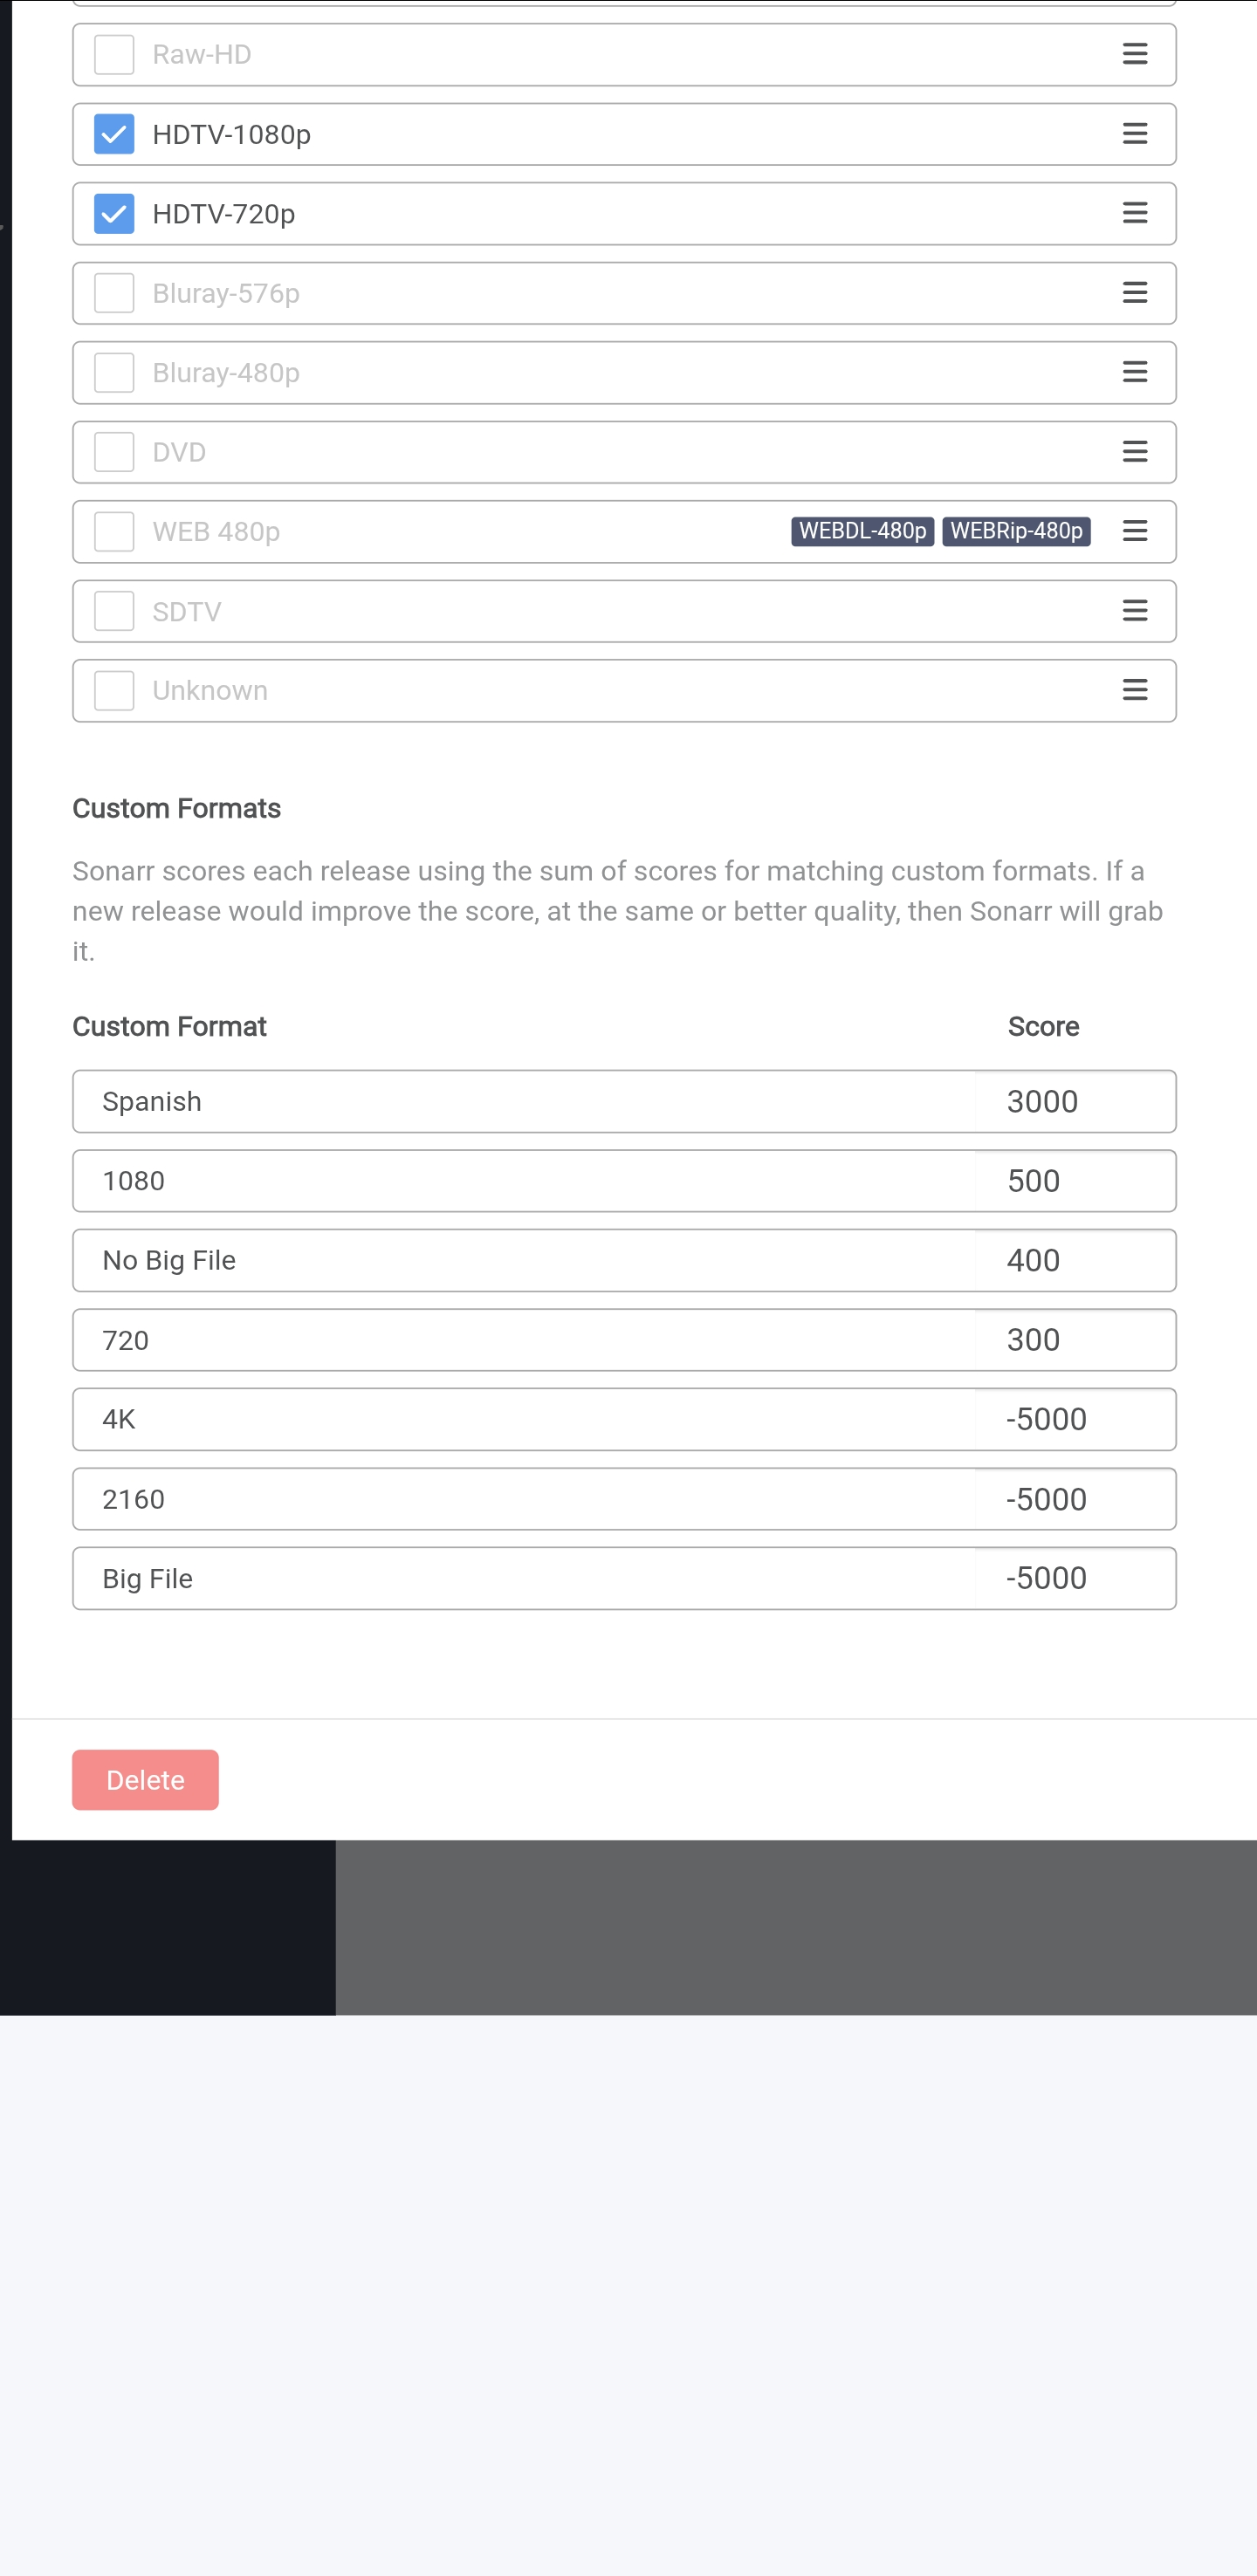Click the drag handle for Bluray-480p
Screen dimensions: 1257x2576
(x=1134, y=372)
